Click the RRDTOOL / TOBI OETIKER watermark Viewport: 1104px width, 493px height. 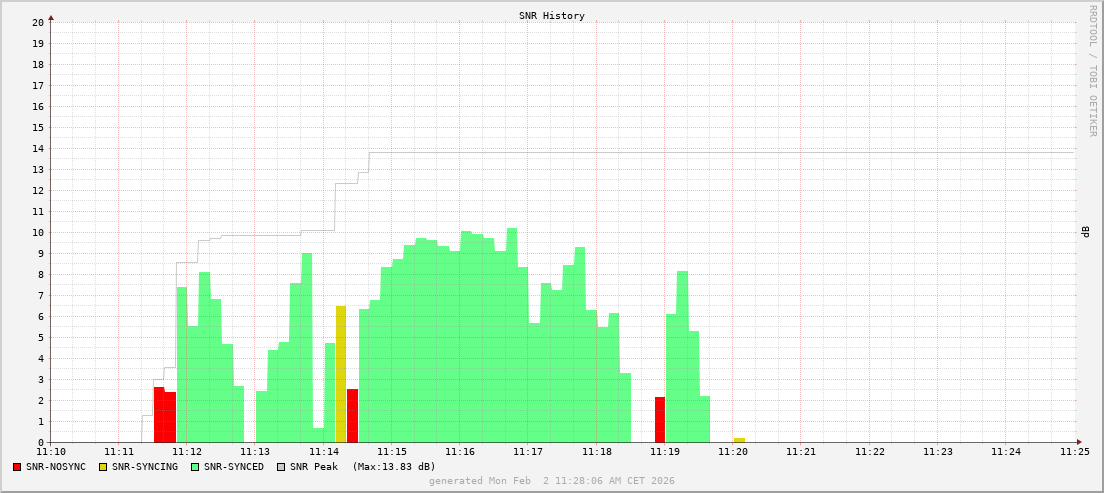tap(1092, 70)
